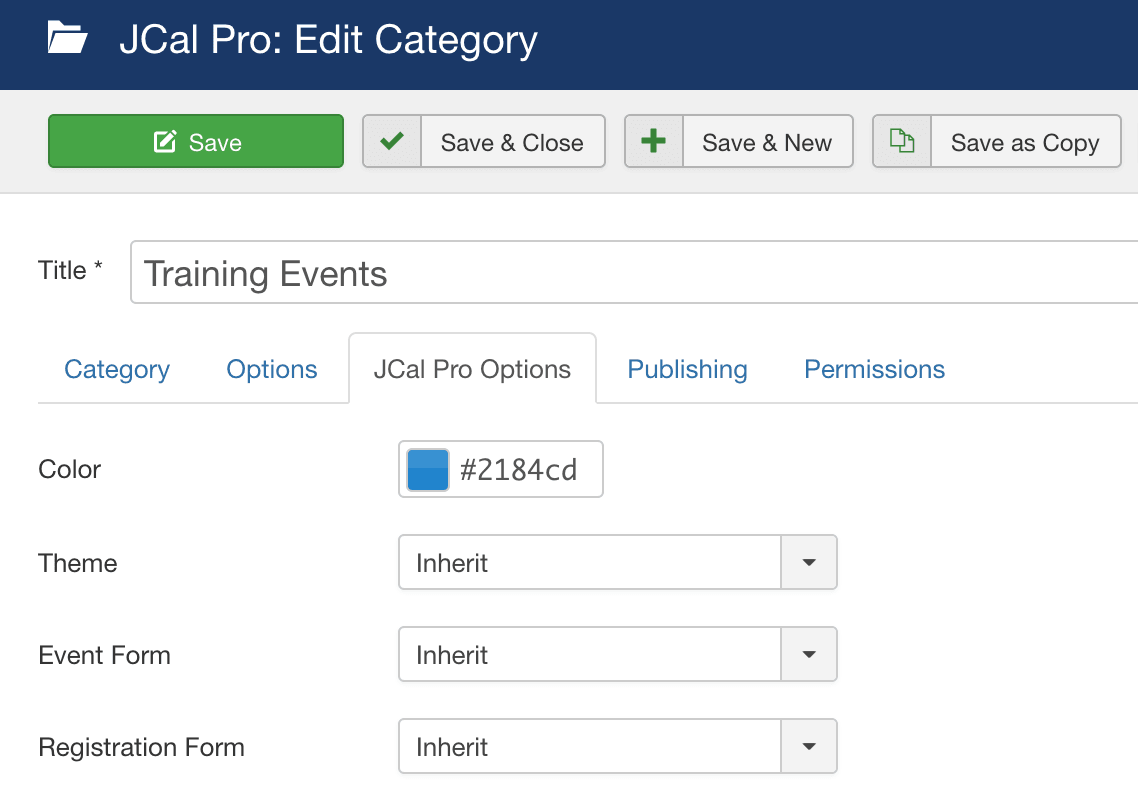This screenshot has width=1138, height=800.
Task: Click the Title field containing Training Events
Action: tap(634, 272)
